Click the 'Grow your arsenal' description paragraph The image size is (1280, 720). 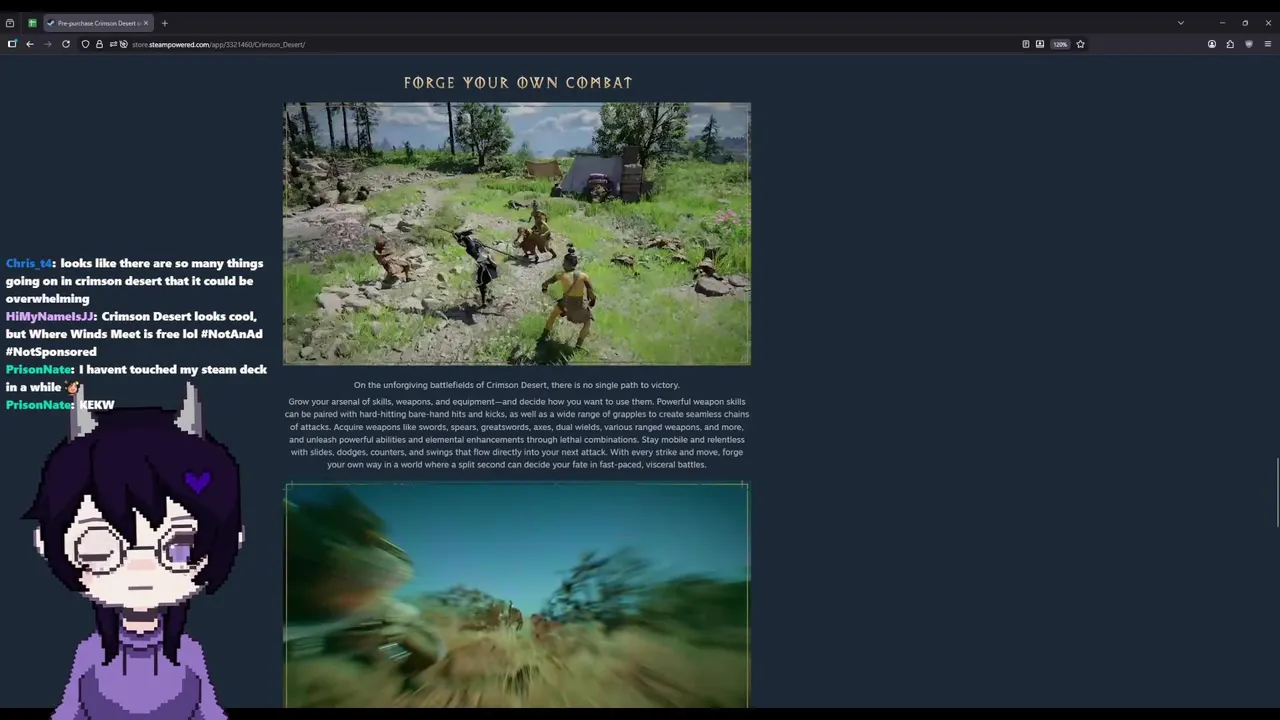point(517,433)
